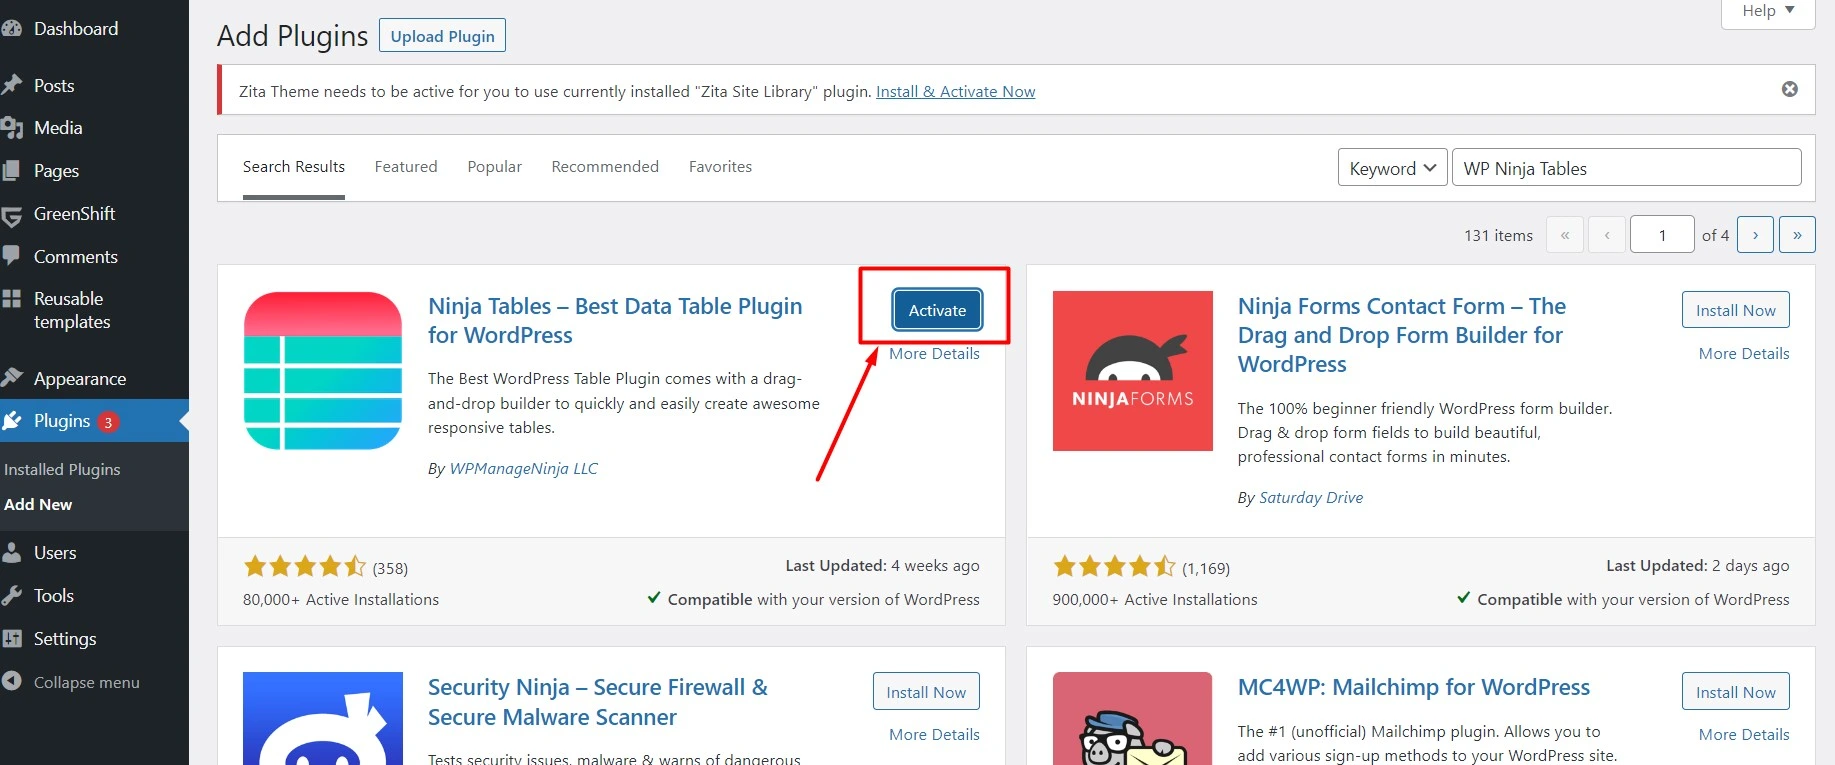
Task: View More Details for Security Ninja
Action: (x=934, y=734)
